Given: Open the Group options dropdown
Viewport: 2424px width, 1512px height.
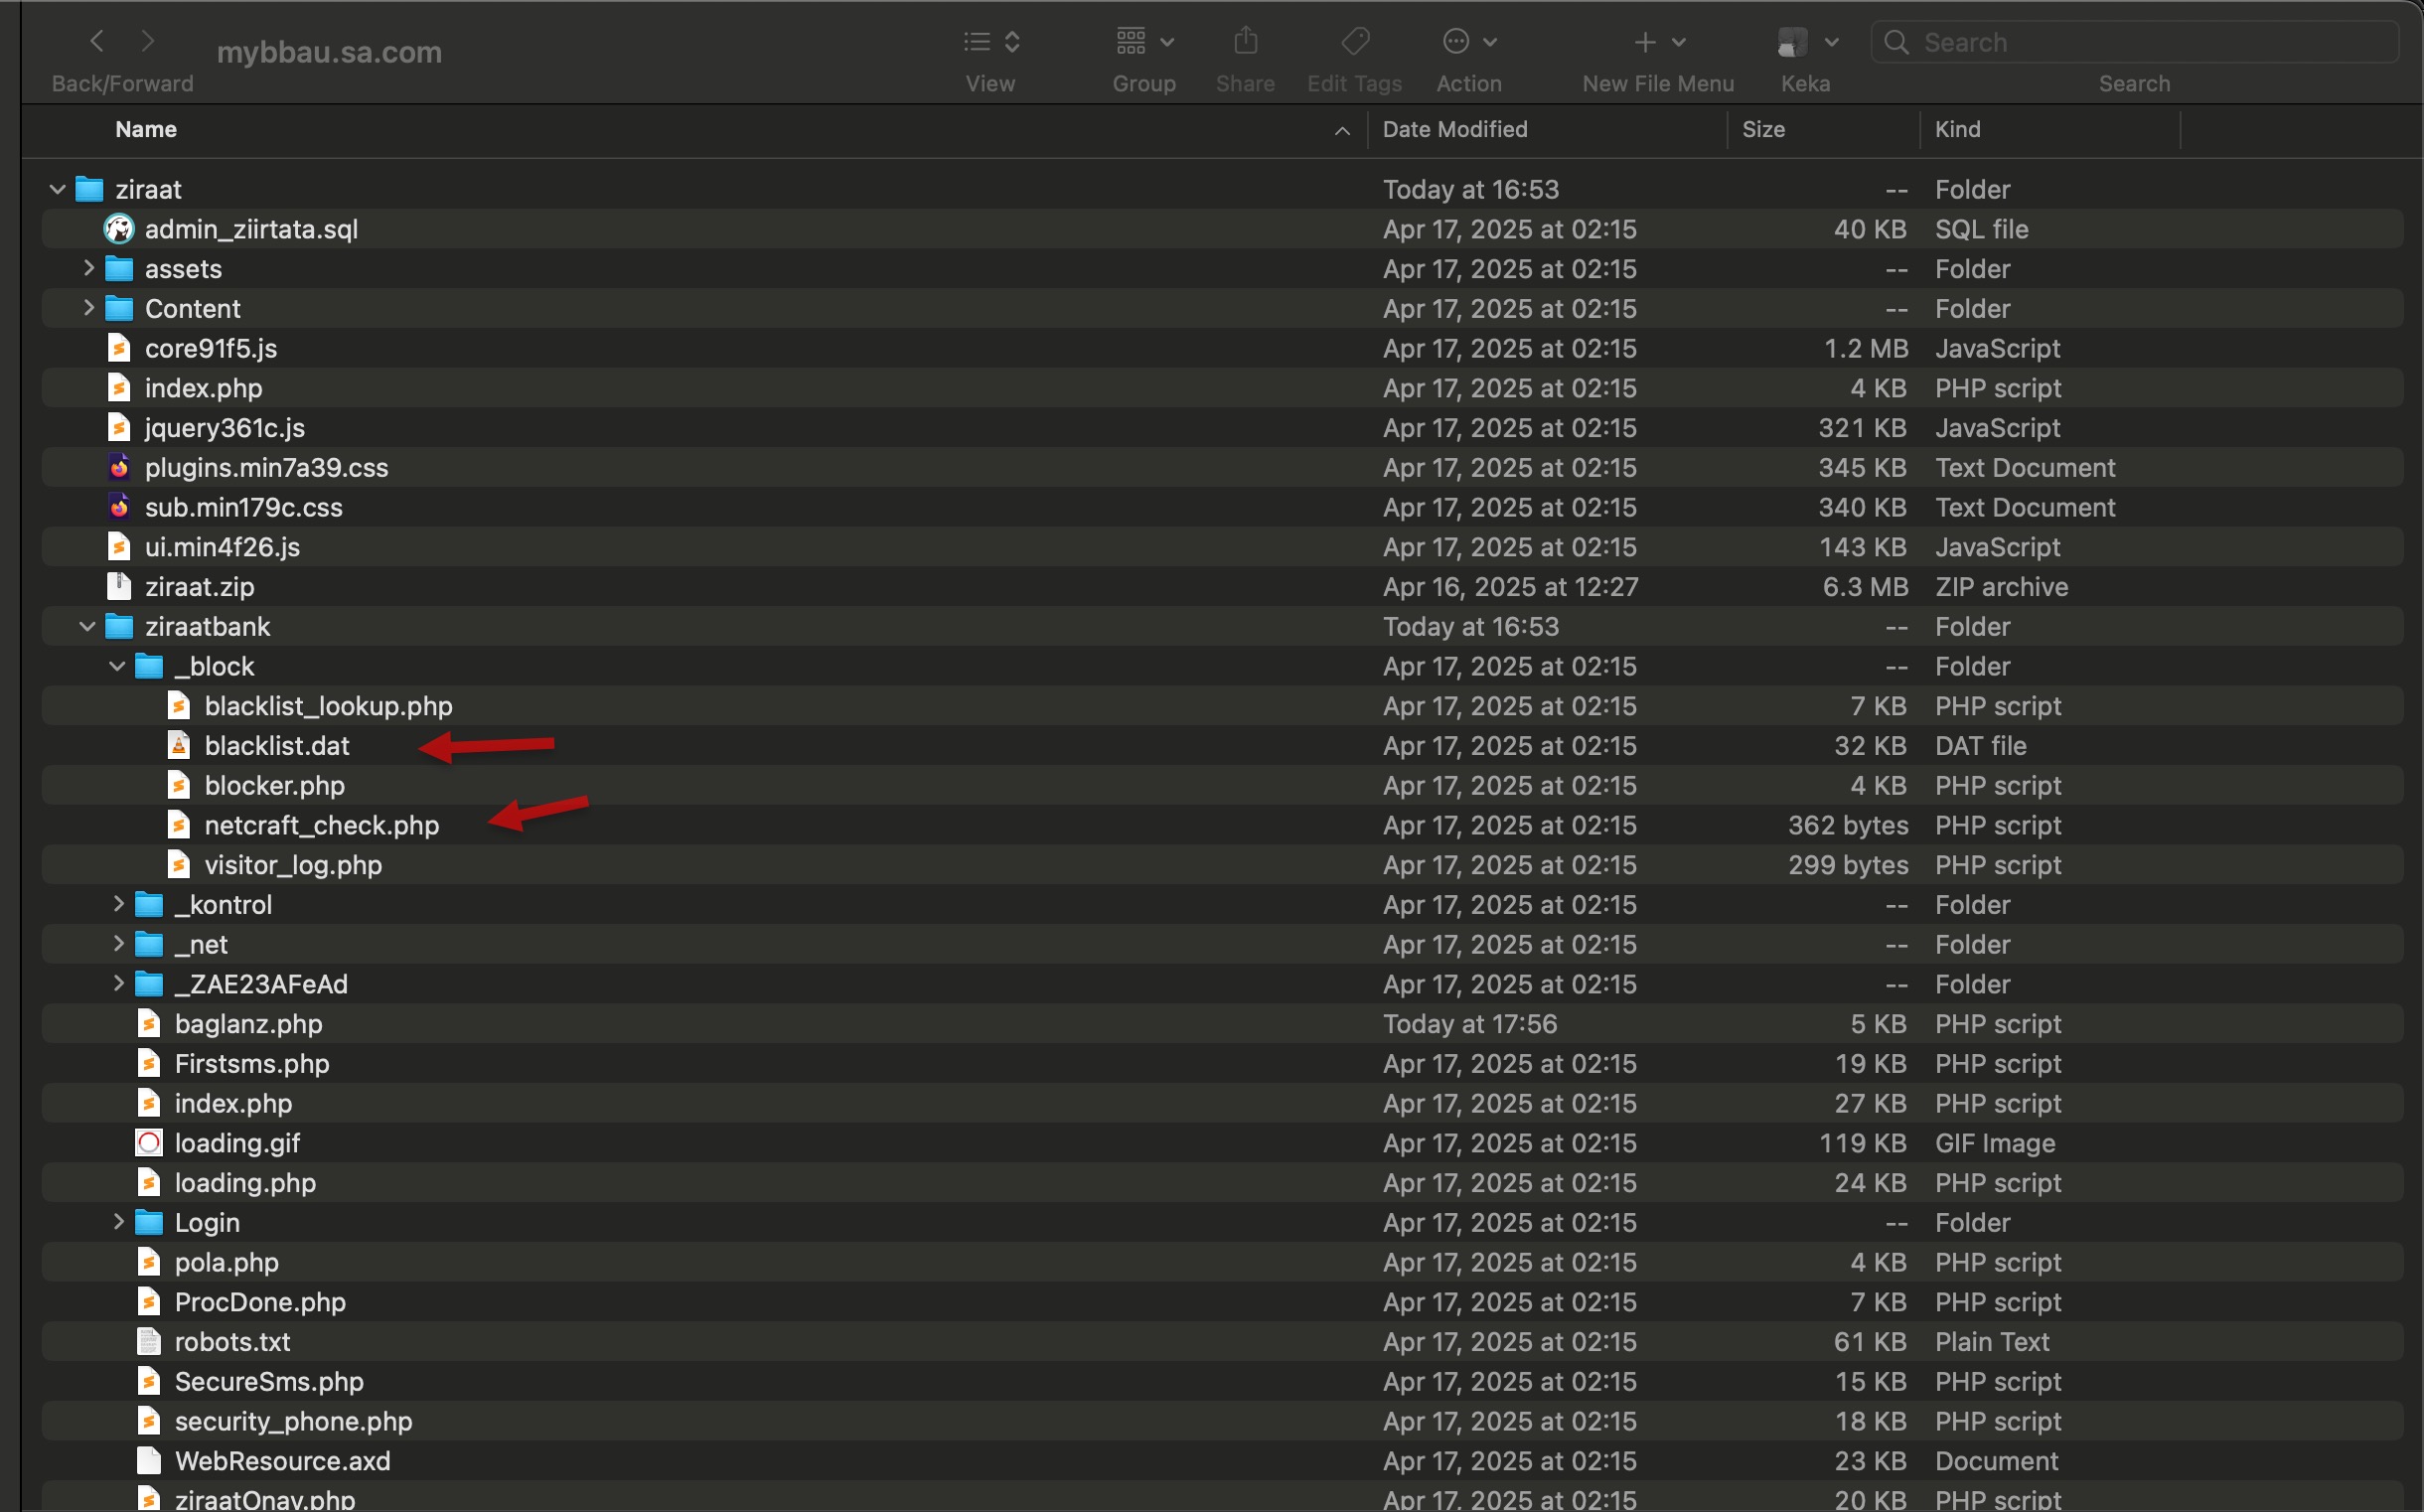Looking at the screenshot, I should [x=1145, y=41].
